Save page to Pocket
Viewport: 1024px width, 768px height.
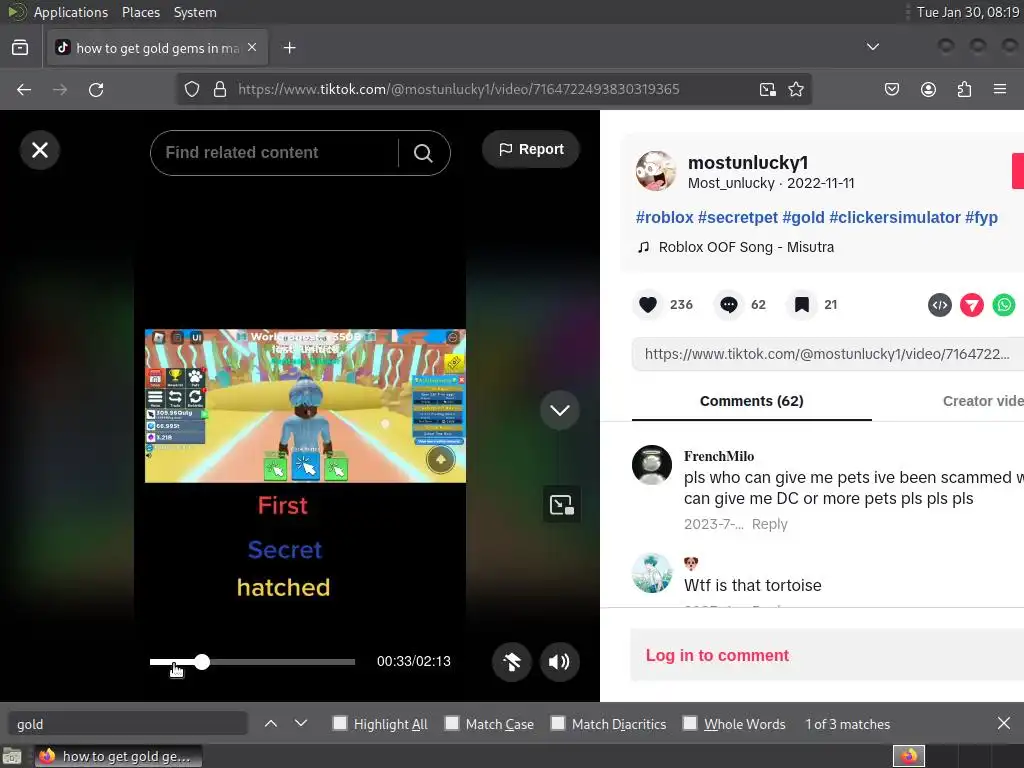pyautogui.click(x=892, y=89)
